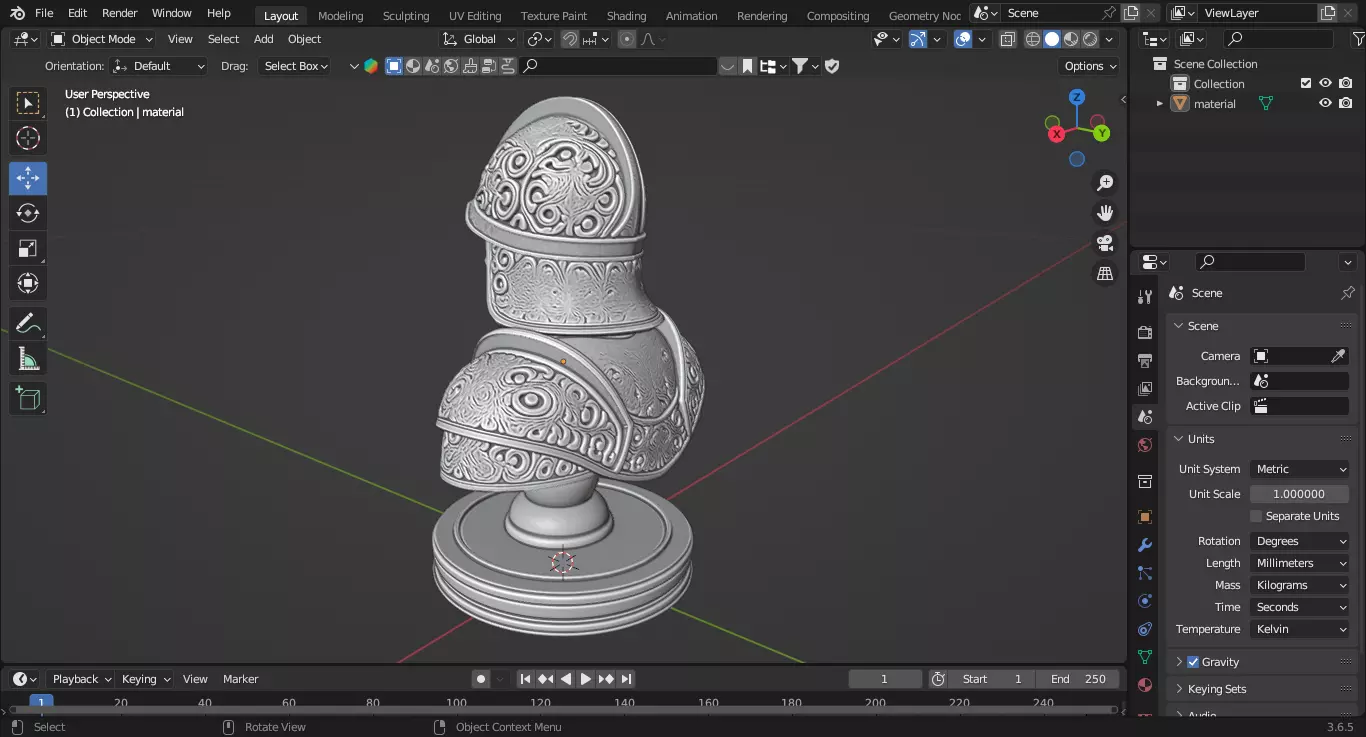Image resolution: width=1366 pixels, height=737 pixels.
Task: Open the Particles properties tab
Action: click(x=1145, y=573)
